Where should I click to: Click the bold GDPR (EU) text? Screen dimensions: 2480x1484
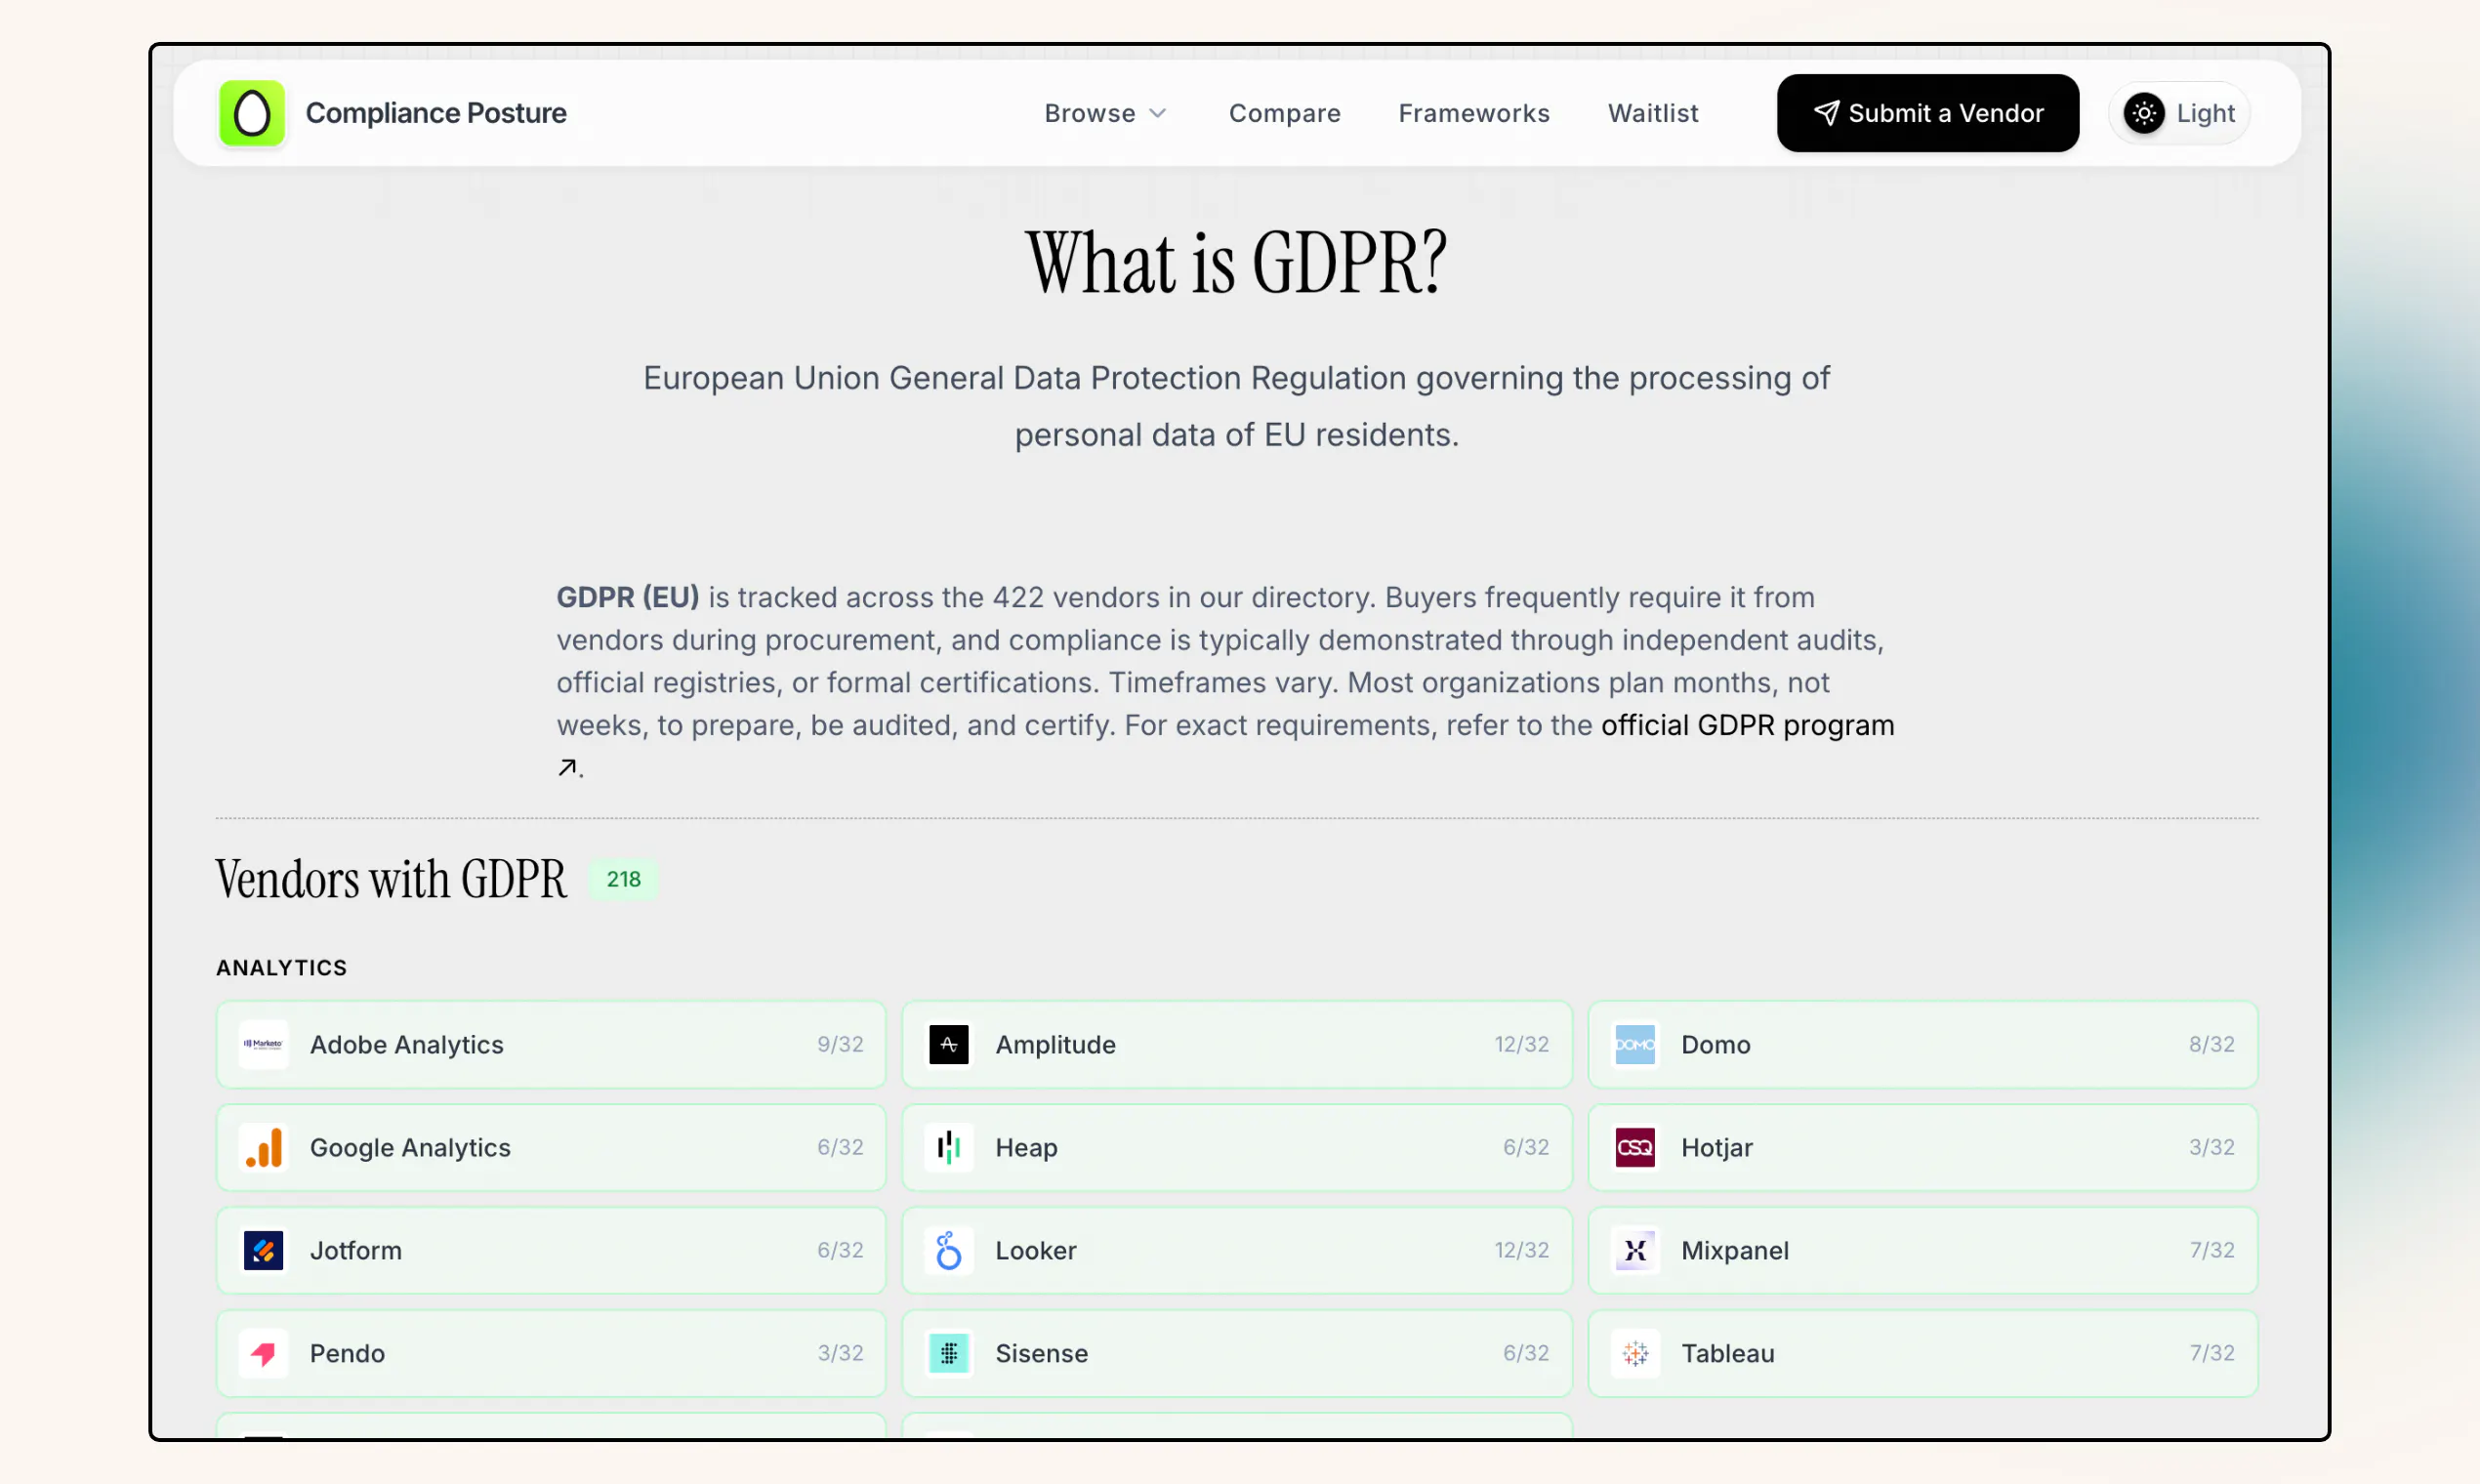click(628, 597)
